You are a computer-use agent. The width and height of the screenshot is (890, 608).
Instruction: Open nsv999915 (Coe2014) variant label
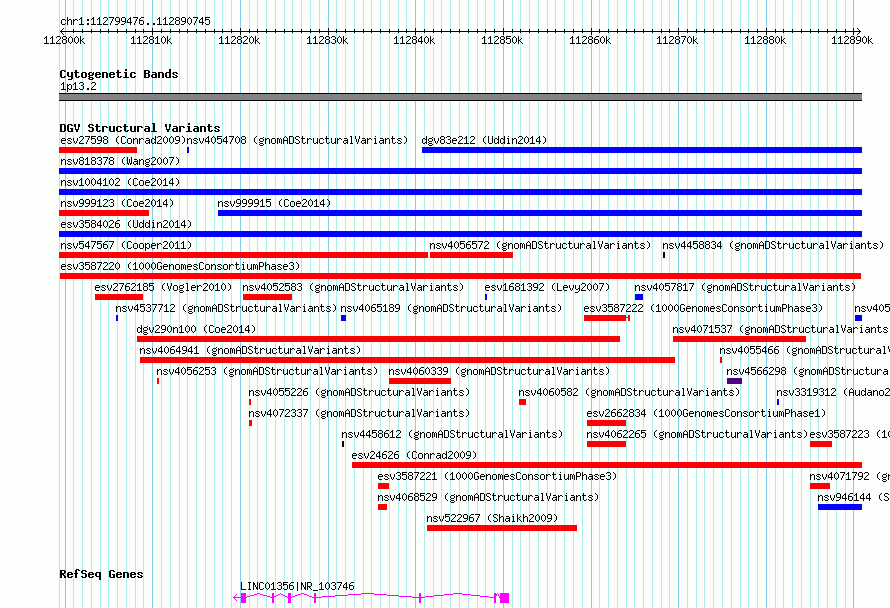[274, 203]
